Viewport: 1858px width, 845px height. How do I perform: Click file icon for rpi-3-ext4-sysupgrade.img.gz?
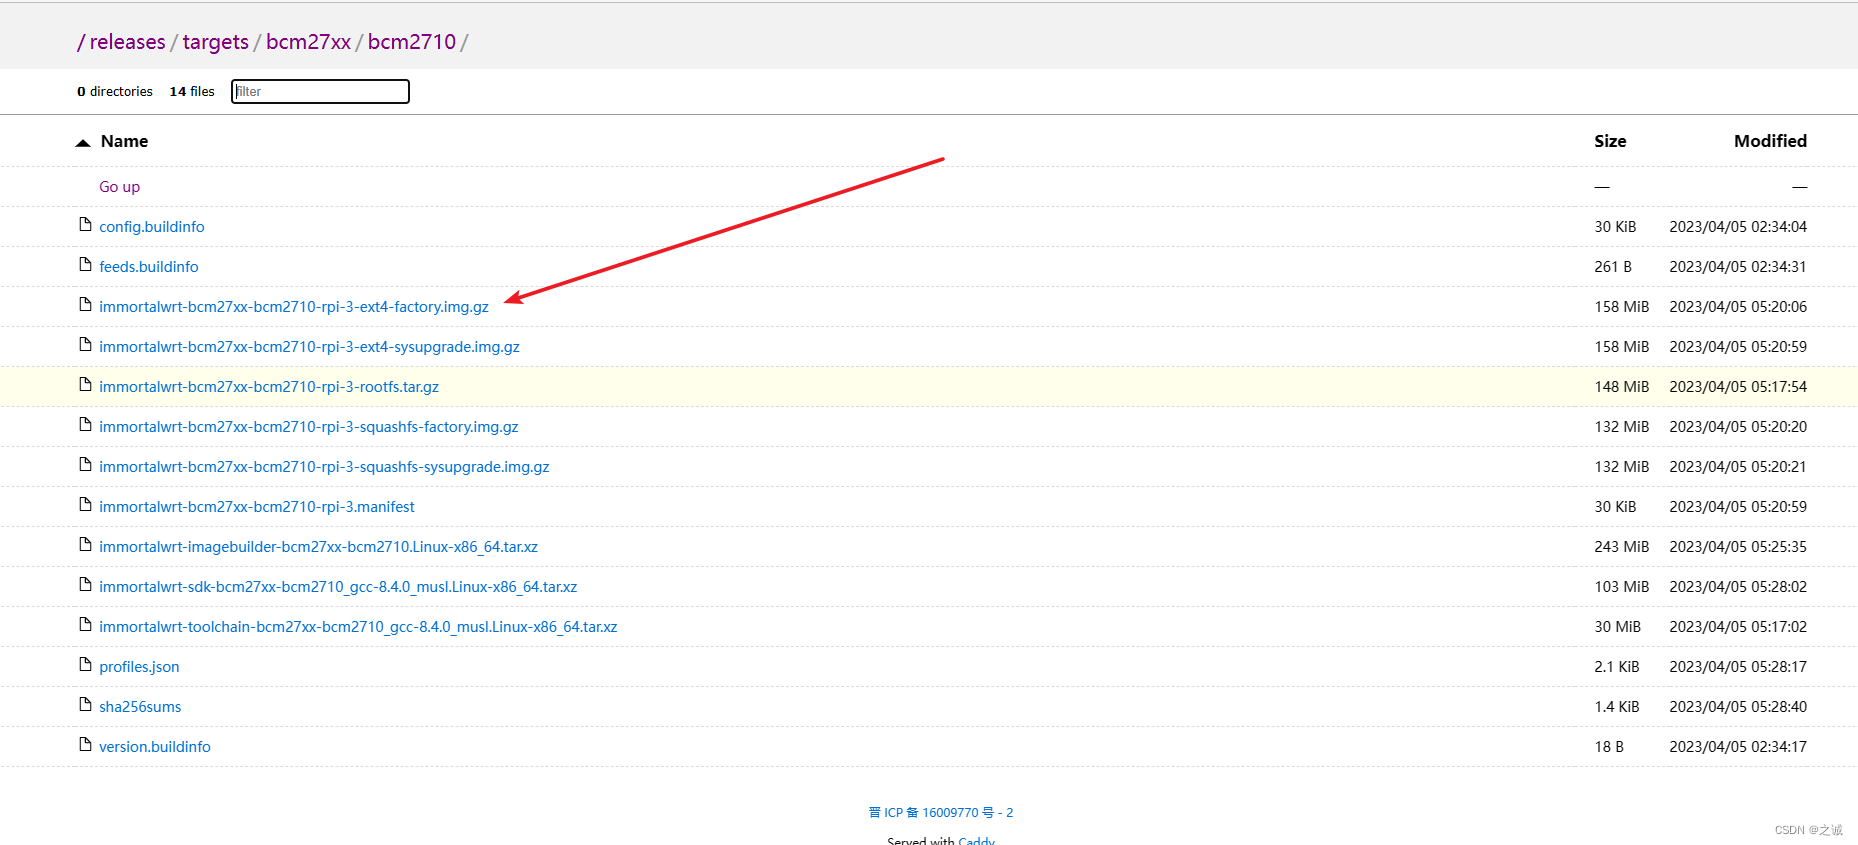(x=85, y=345)
